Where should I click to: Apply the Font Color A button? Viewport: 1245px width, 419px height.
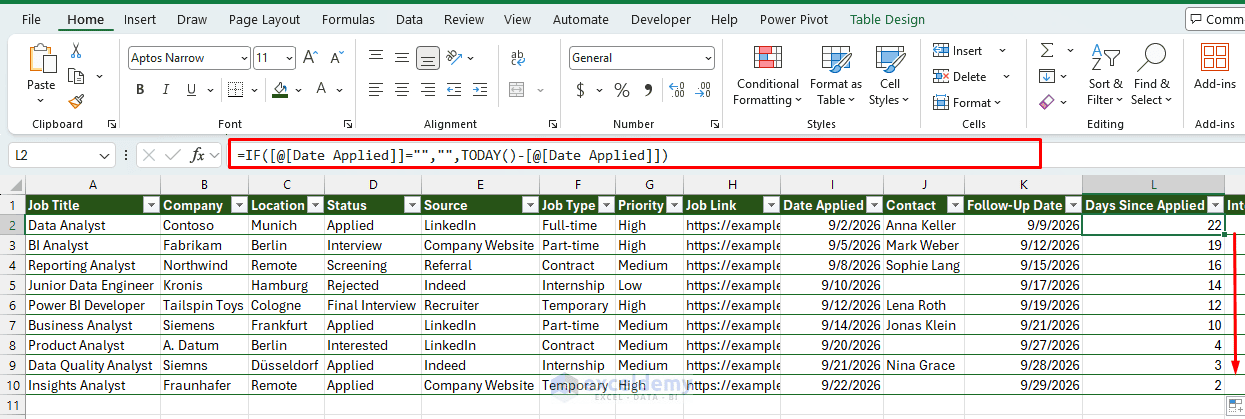point(321,90)
